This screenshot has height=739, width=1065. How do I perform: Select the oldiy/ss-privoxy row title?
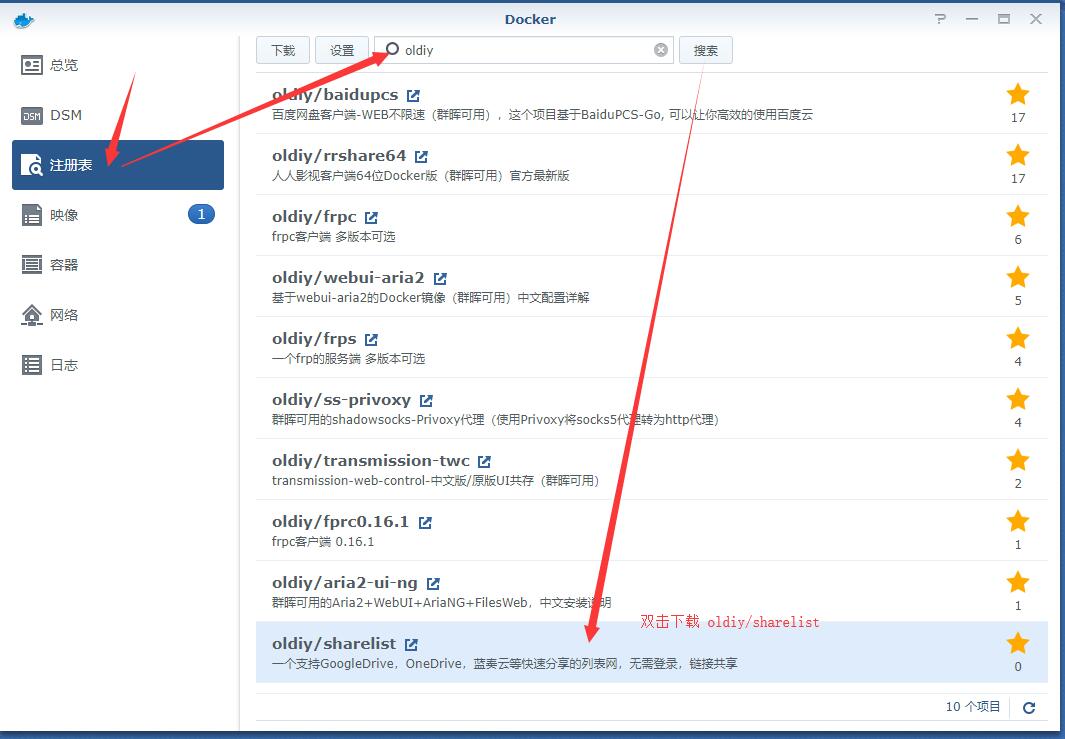tap(341, 400)
